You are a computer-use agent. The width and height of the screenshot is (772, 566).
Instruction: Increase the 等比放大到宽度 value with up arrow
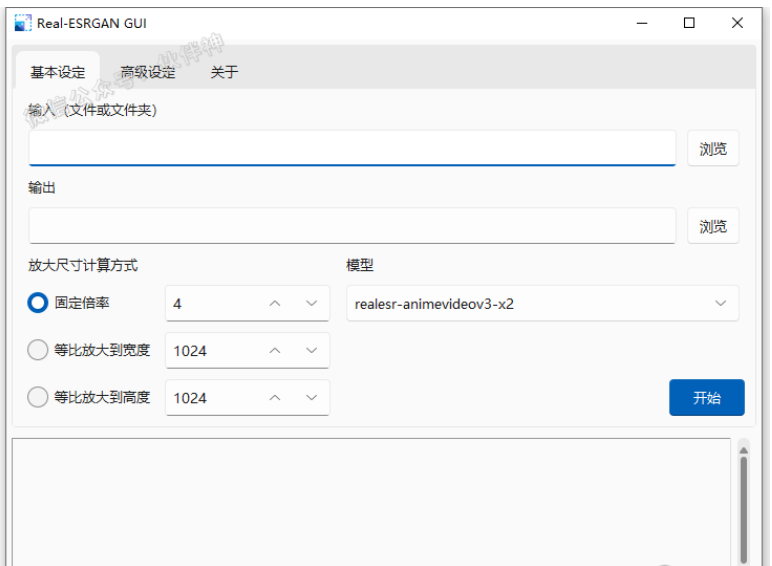click(x=275, y=350)
